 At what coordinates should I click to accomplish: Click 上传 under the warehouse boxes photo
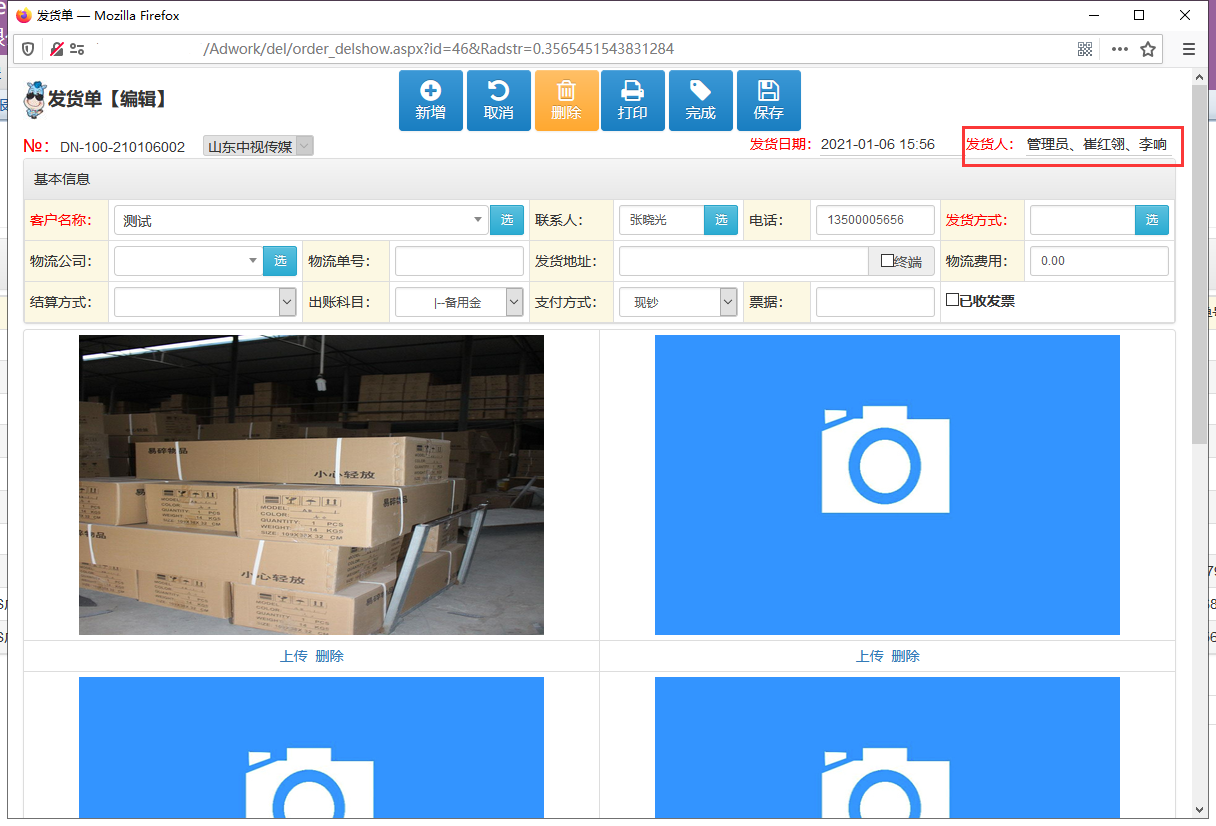293,656
